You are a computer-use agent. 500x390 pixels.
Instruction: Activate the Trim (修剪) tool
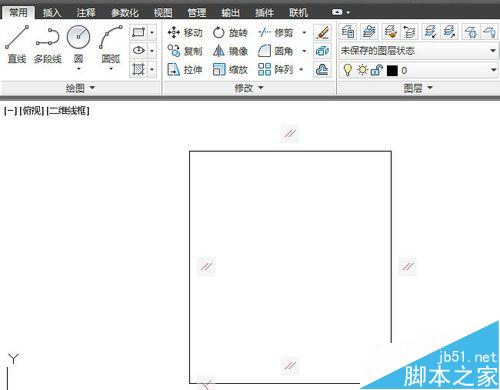coord(275,32)
